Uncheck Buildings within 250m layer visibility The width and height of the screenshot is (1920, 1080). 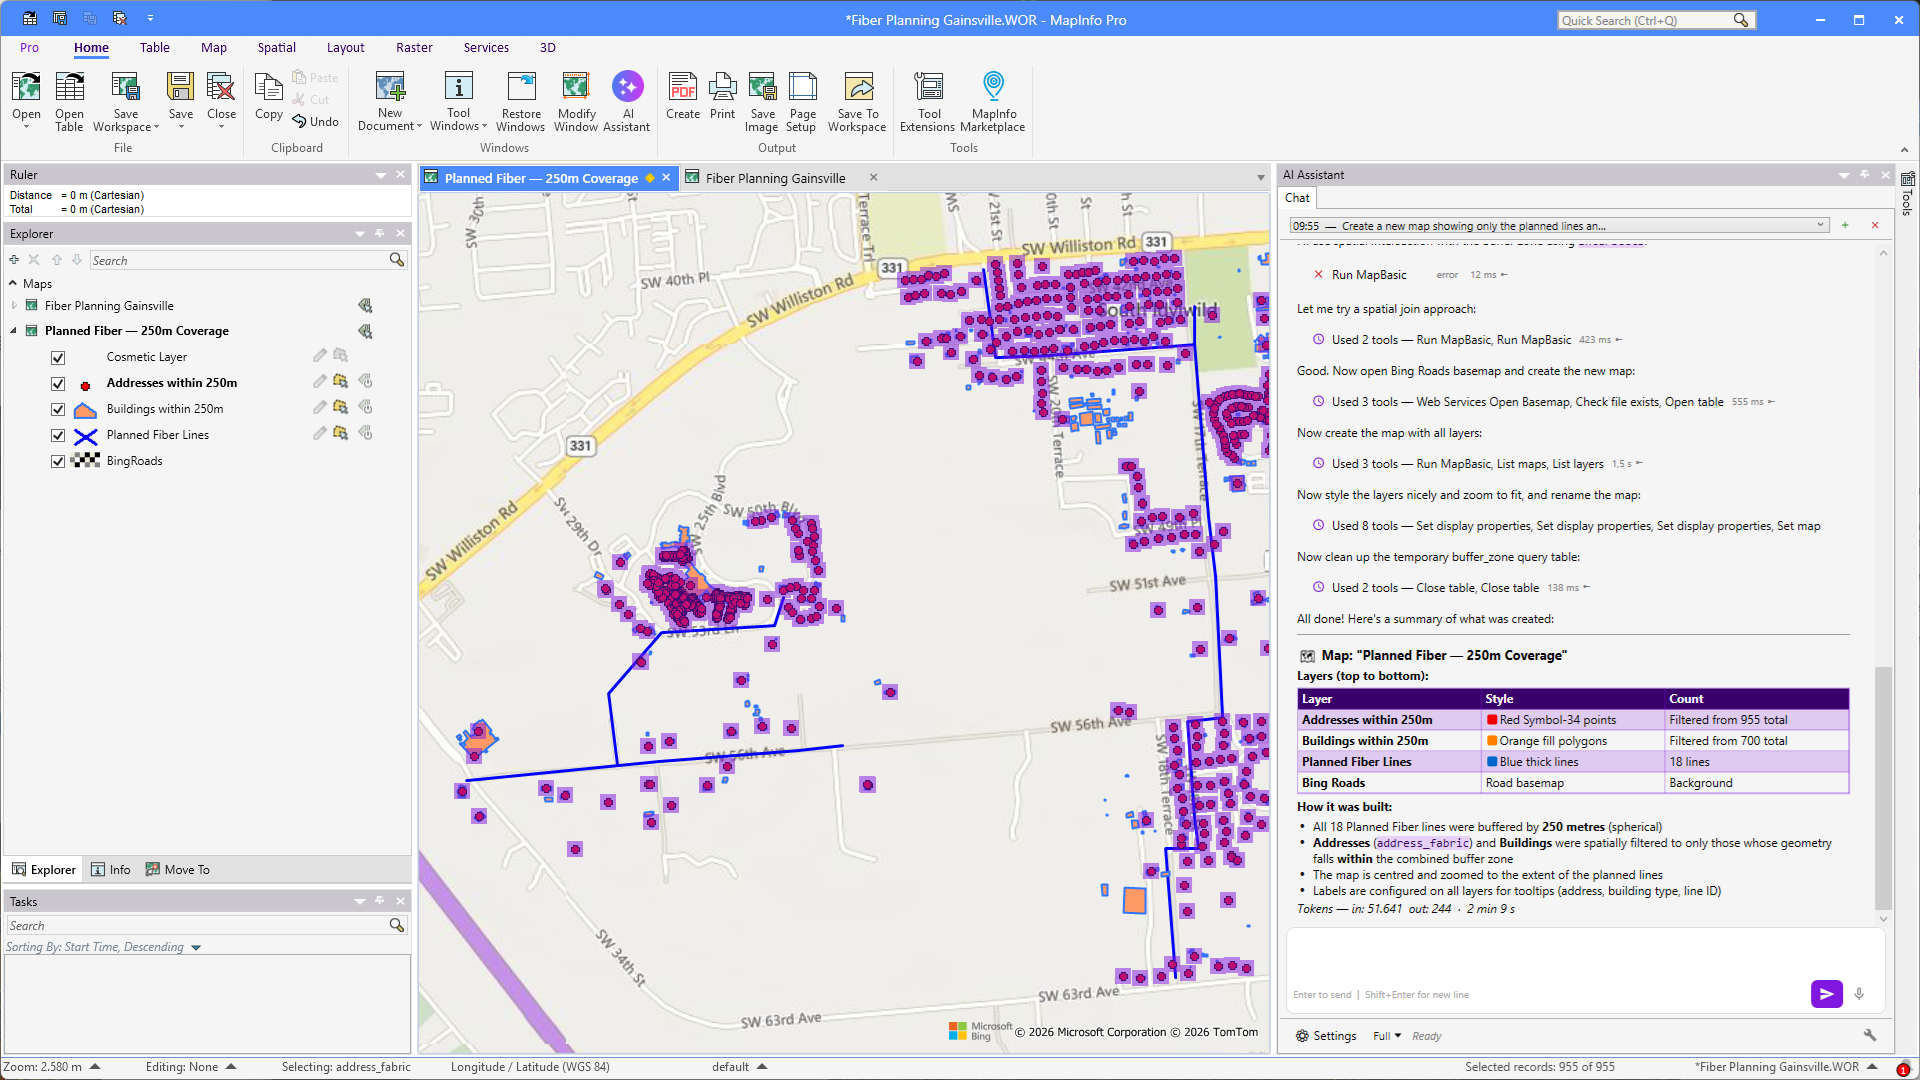pos(58,410)
